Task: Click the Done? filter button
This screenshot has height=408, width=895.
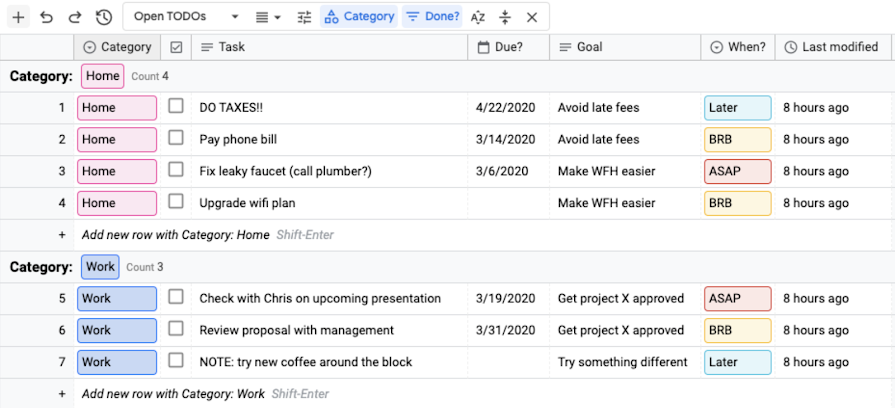Action: click(432, 17)
